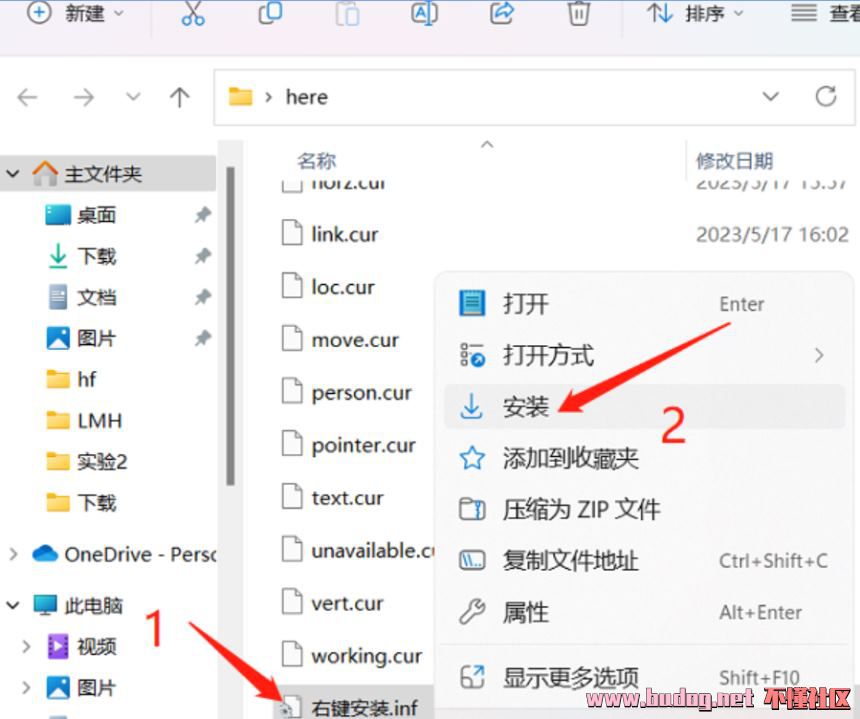Expand the OneDrive tree node

(x=13, y=554)
